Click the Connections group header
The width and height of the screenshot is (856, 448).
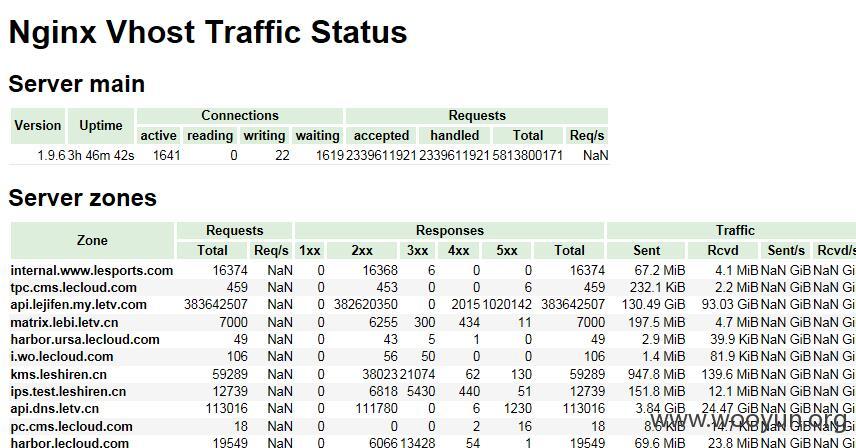240,116
